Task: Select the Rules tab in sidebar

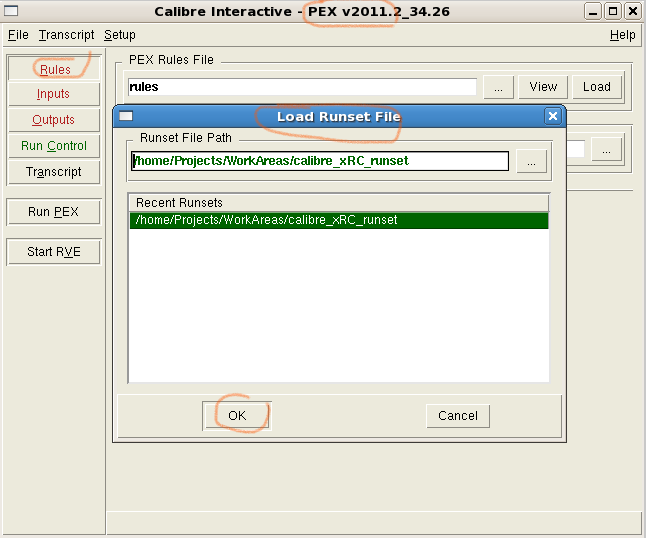Action: pos(54,69)
